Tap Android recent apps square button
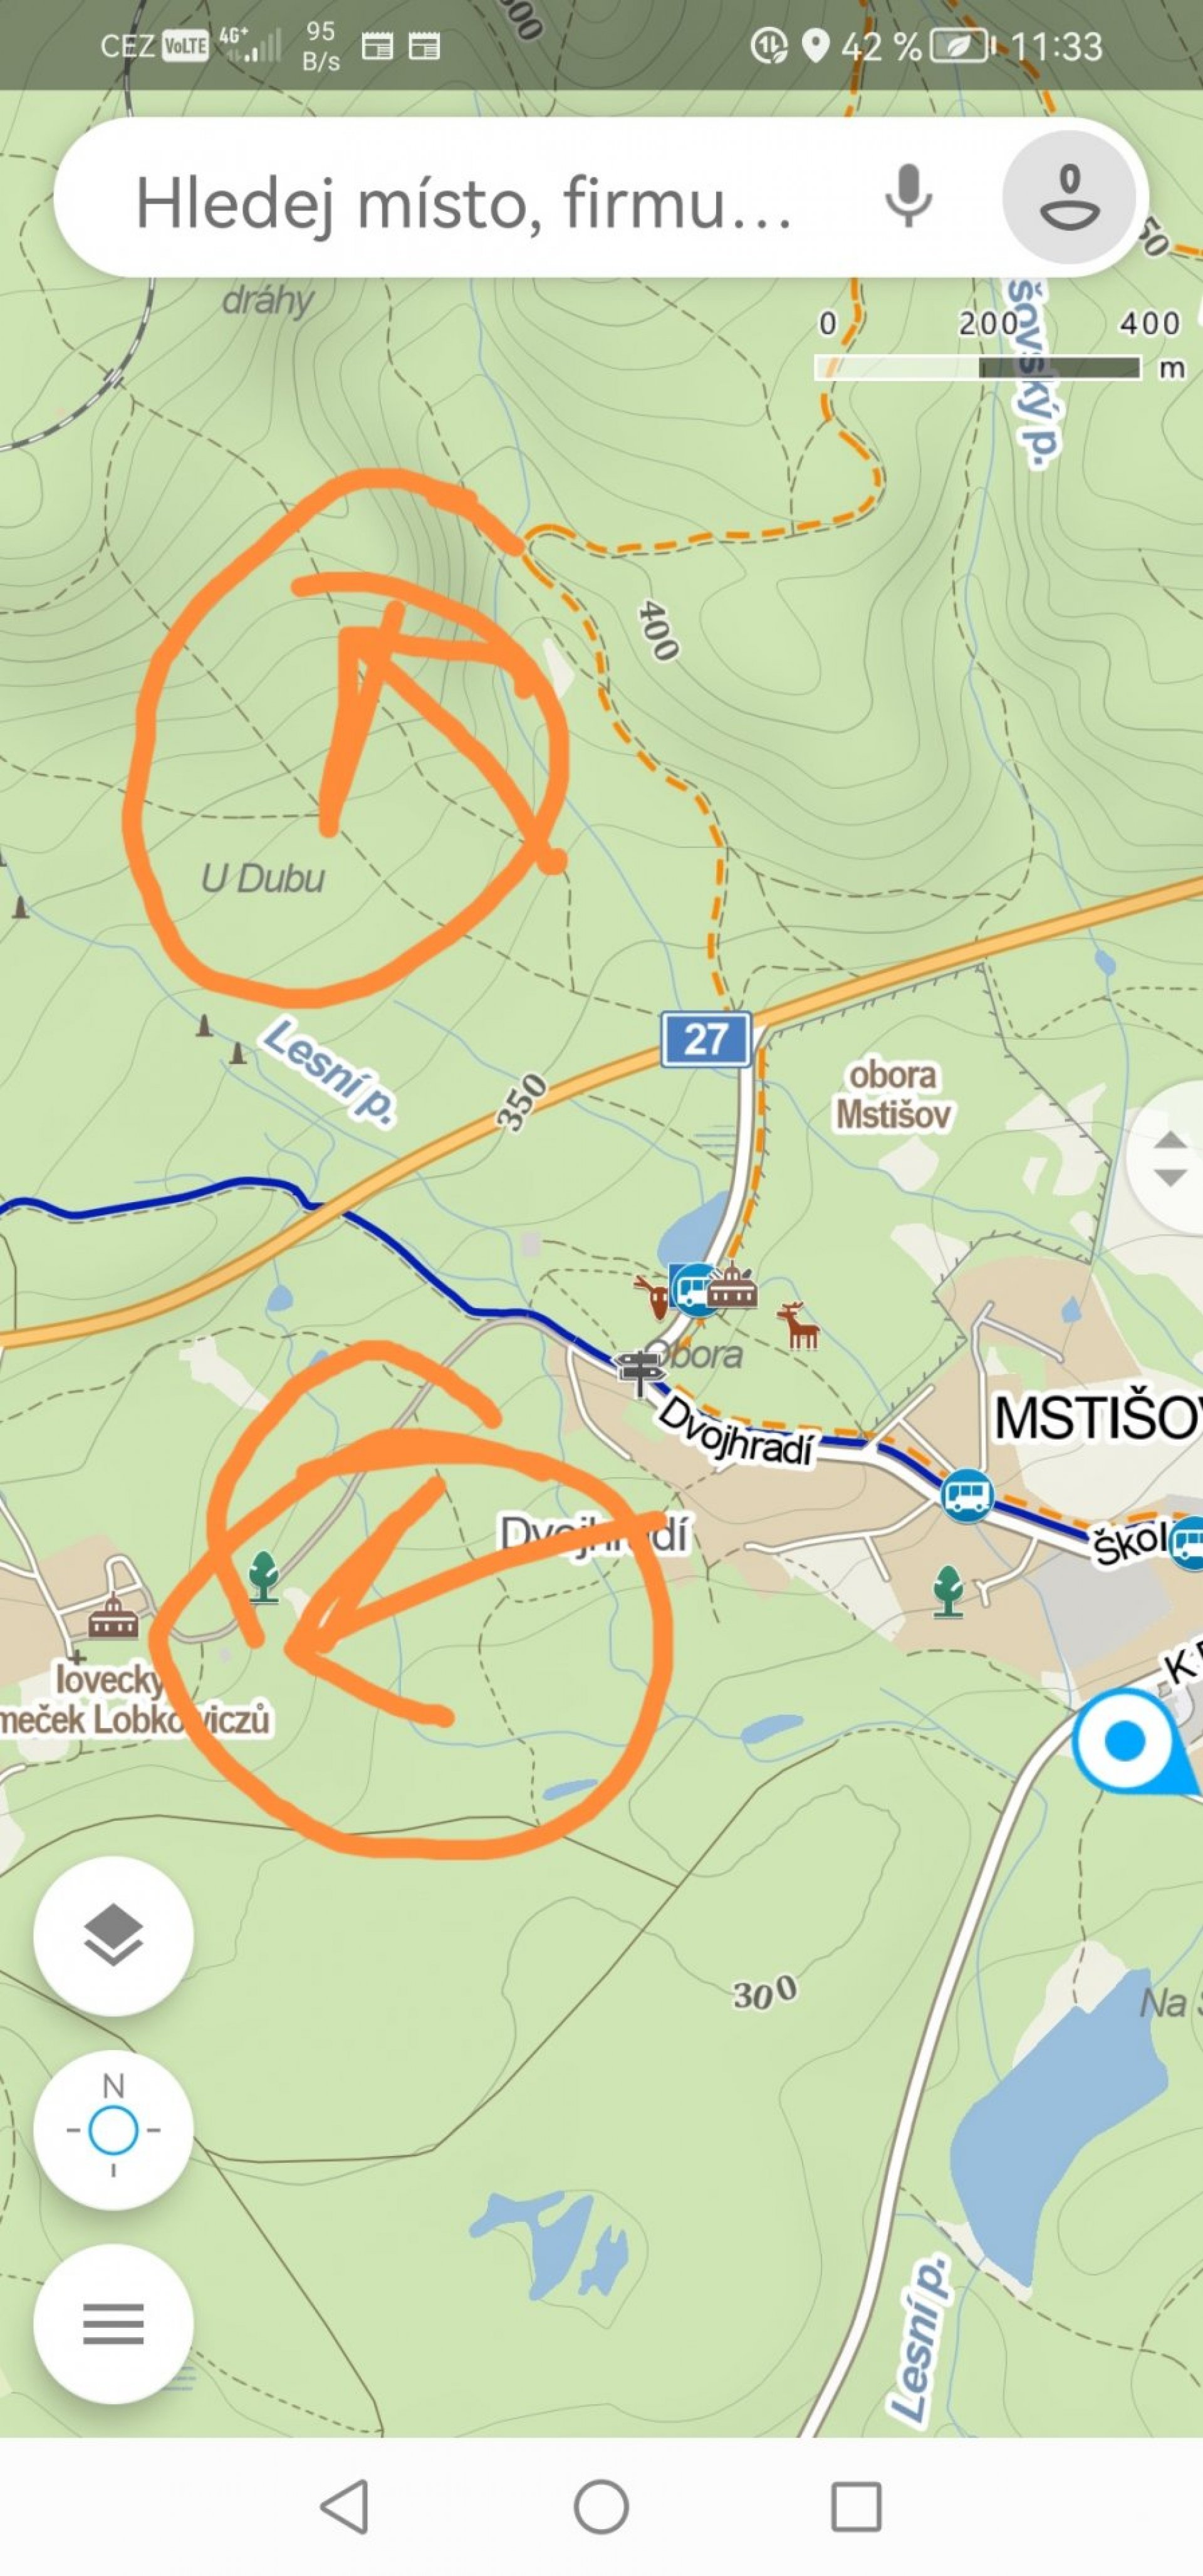 856,2506
